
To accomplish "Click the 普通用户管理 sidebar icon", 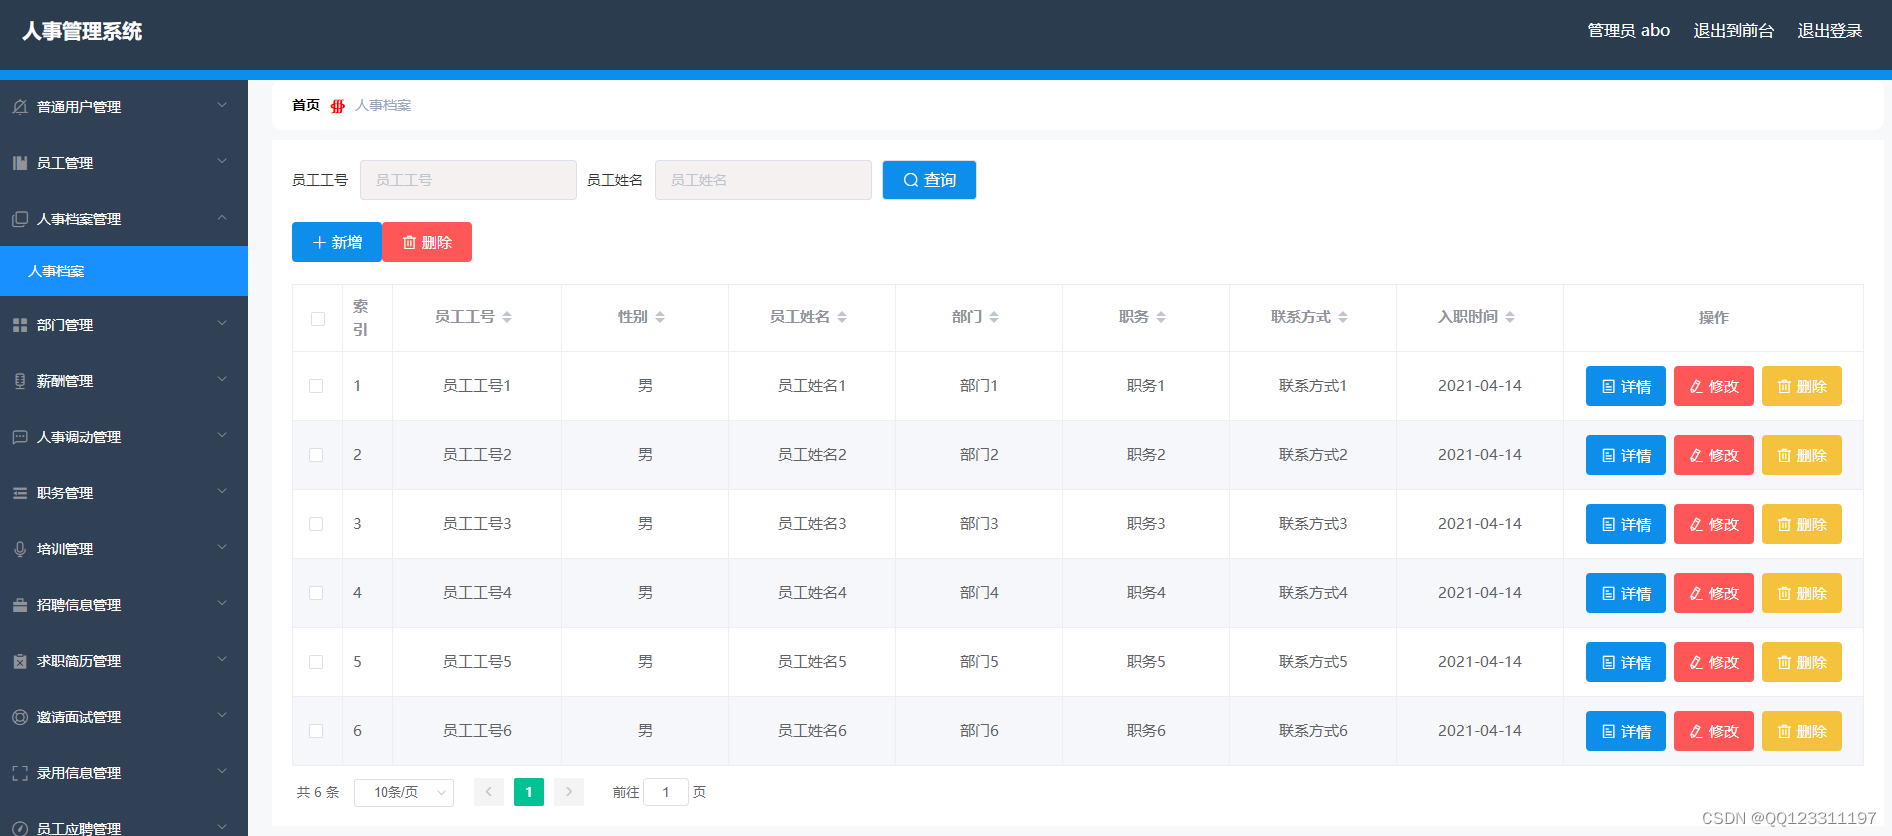I will 20,107.
